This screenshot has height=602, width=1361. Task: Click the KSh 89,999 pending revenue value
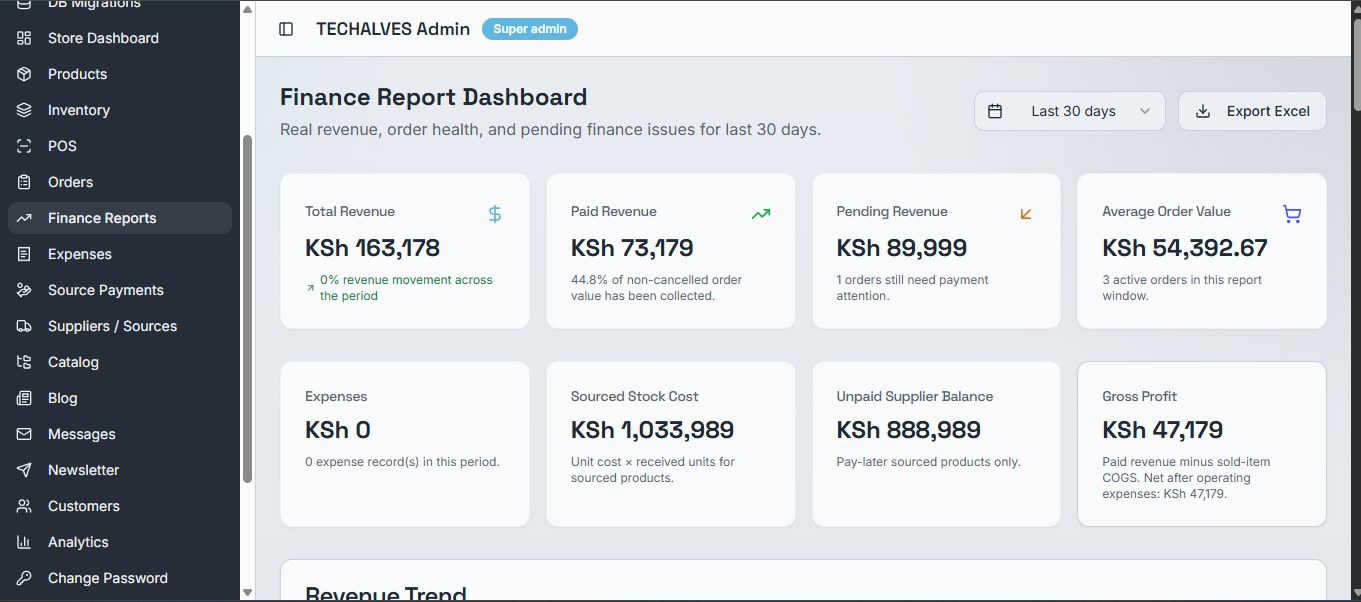pyautogui.click(x=903, y=248)
